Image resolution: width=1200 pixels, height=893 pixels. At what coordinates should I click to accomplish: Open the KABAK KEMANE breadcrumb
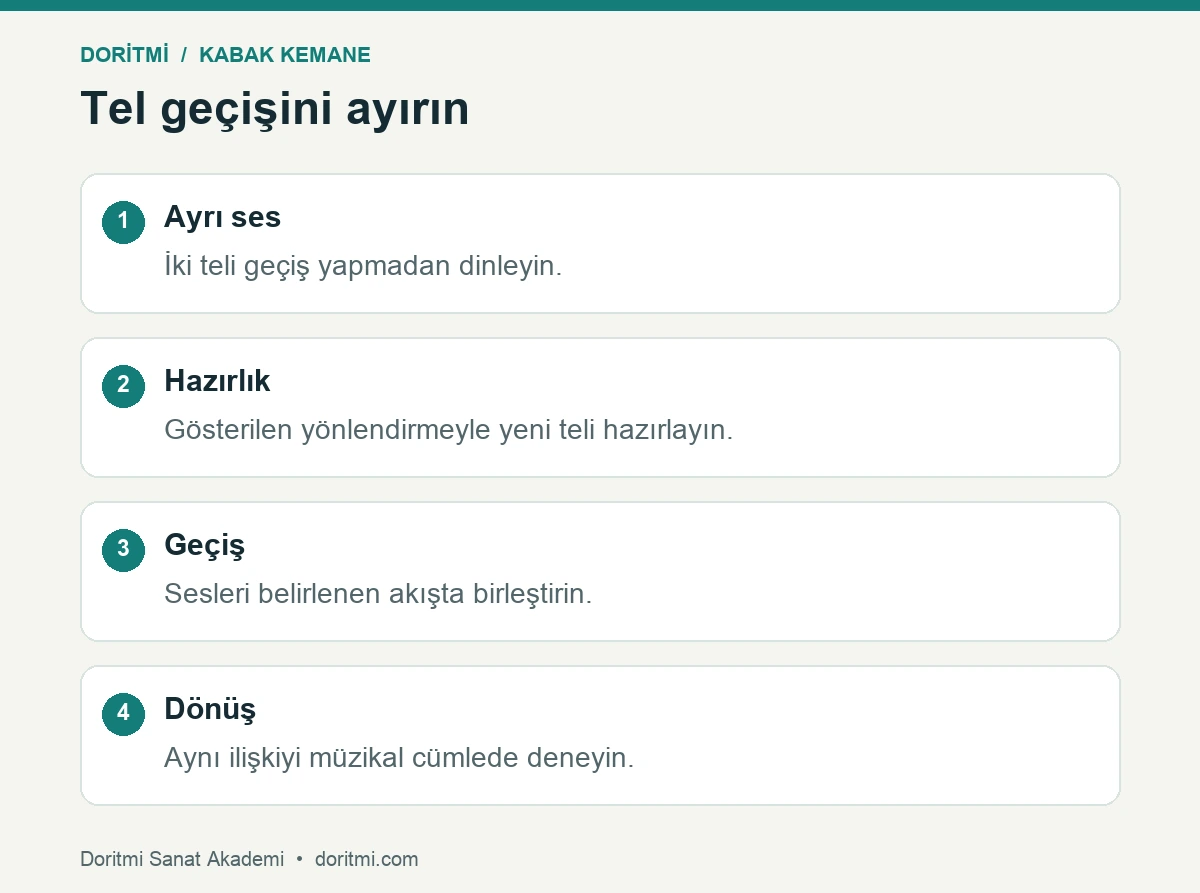click(x=285, y=55)
